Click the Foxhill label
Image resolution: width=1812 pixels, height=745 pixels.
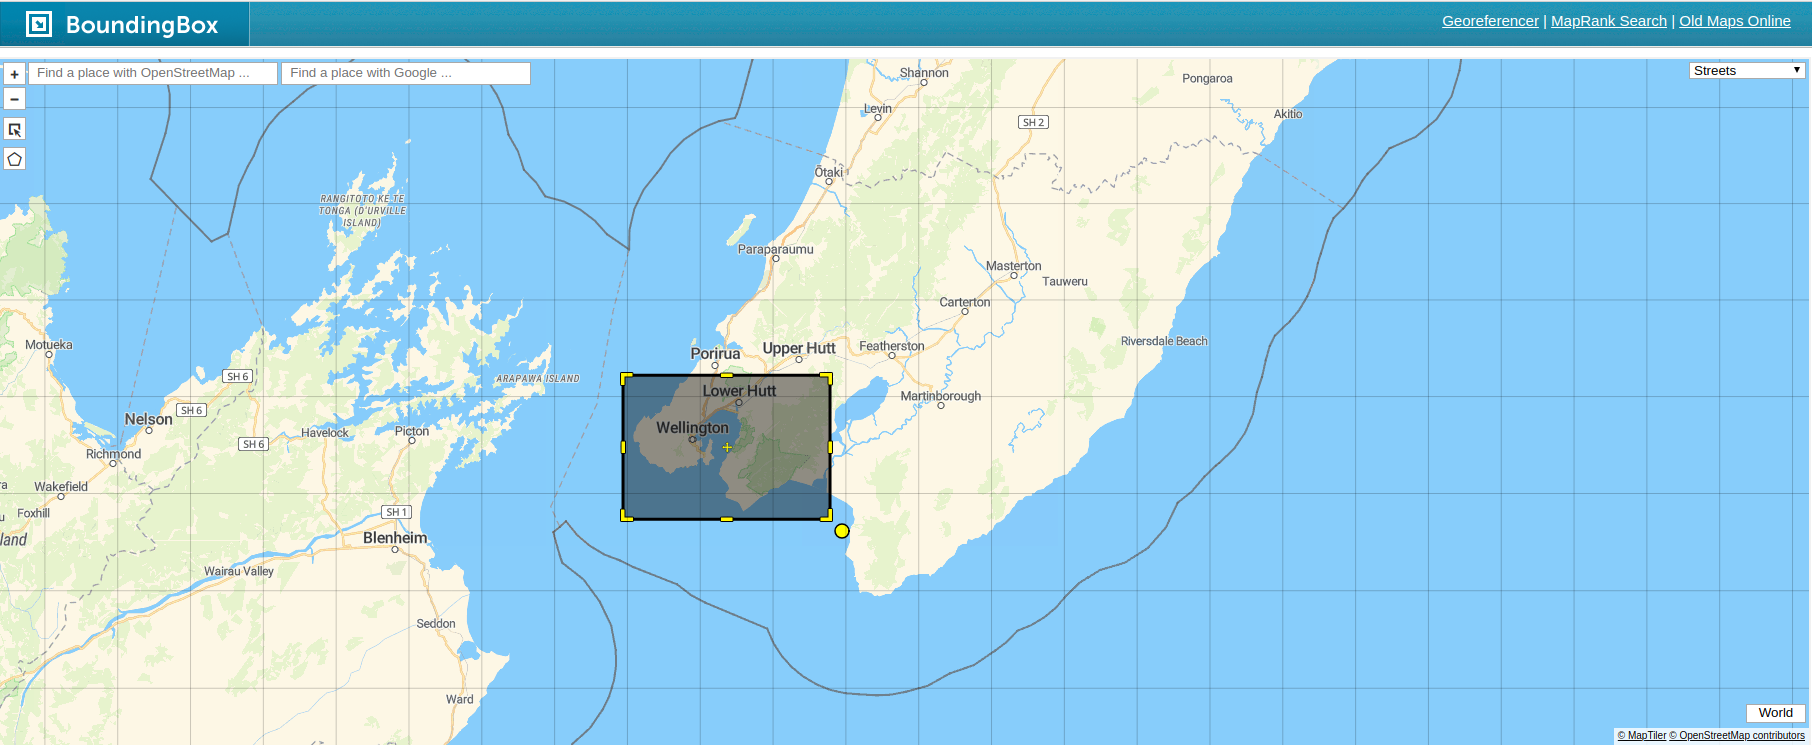[33, 514]
